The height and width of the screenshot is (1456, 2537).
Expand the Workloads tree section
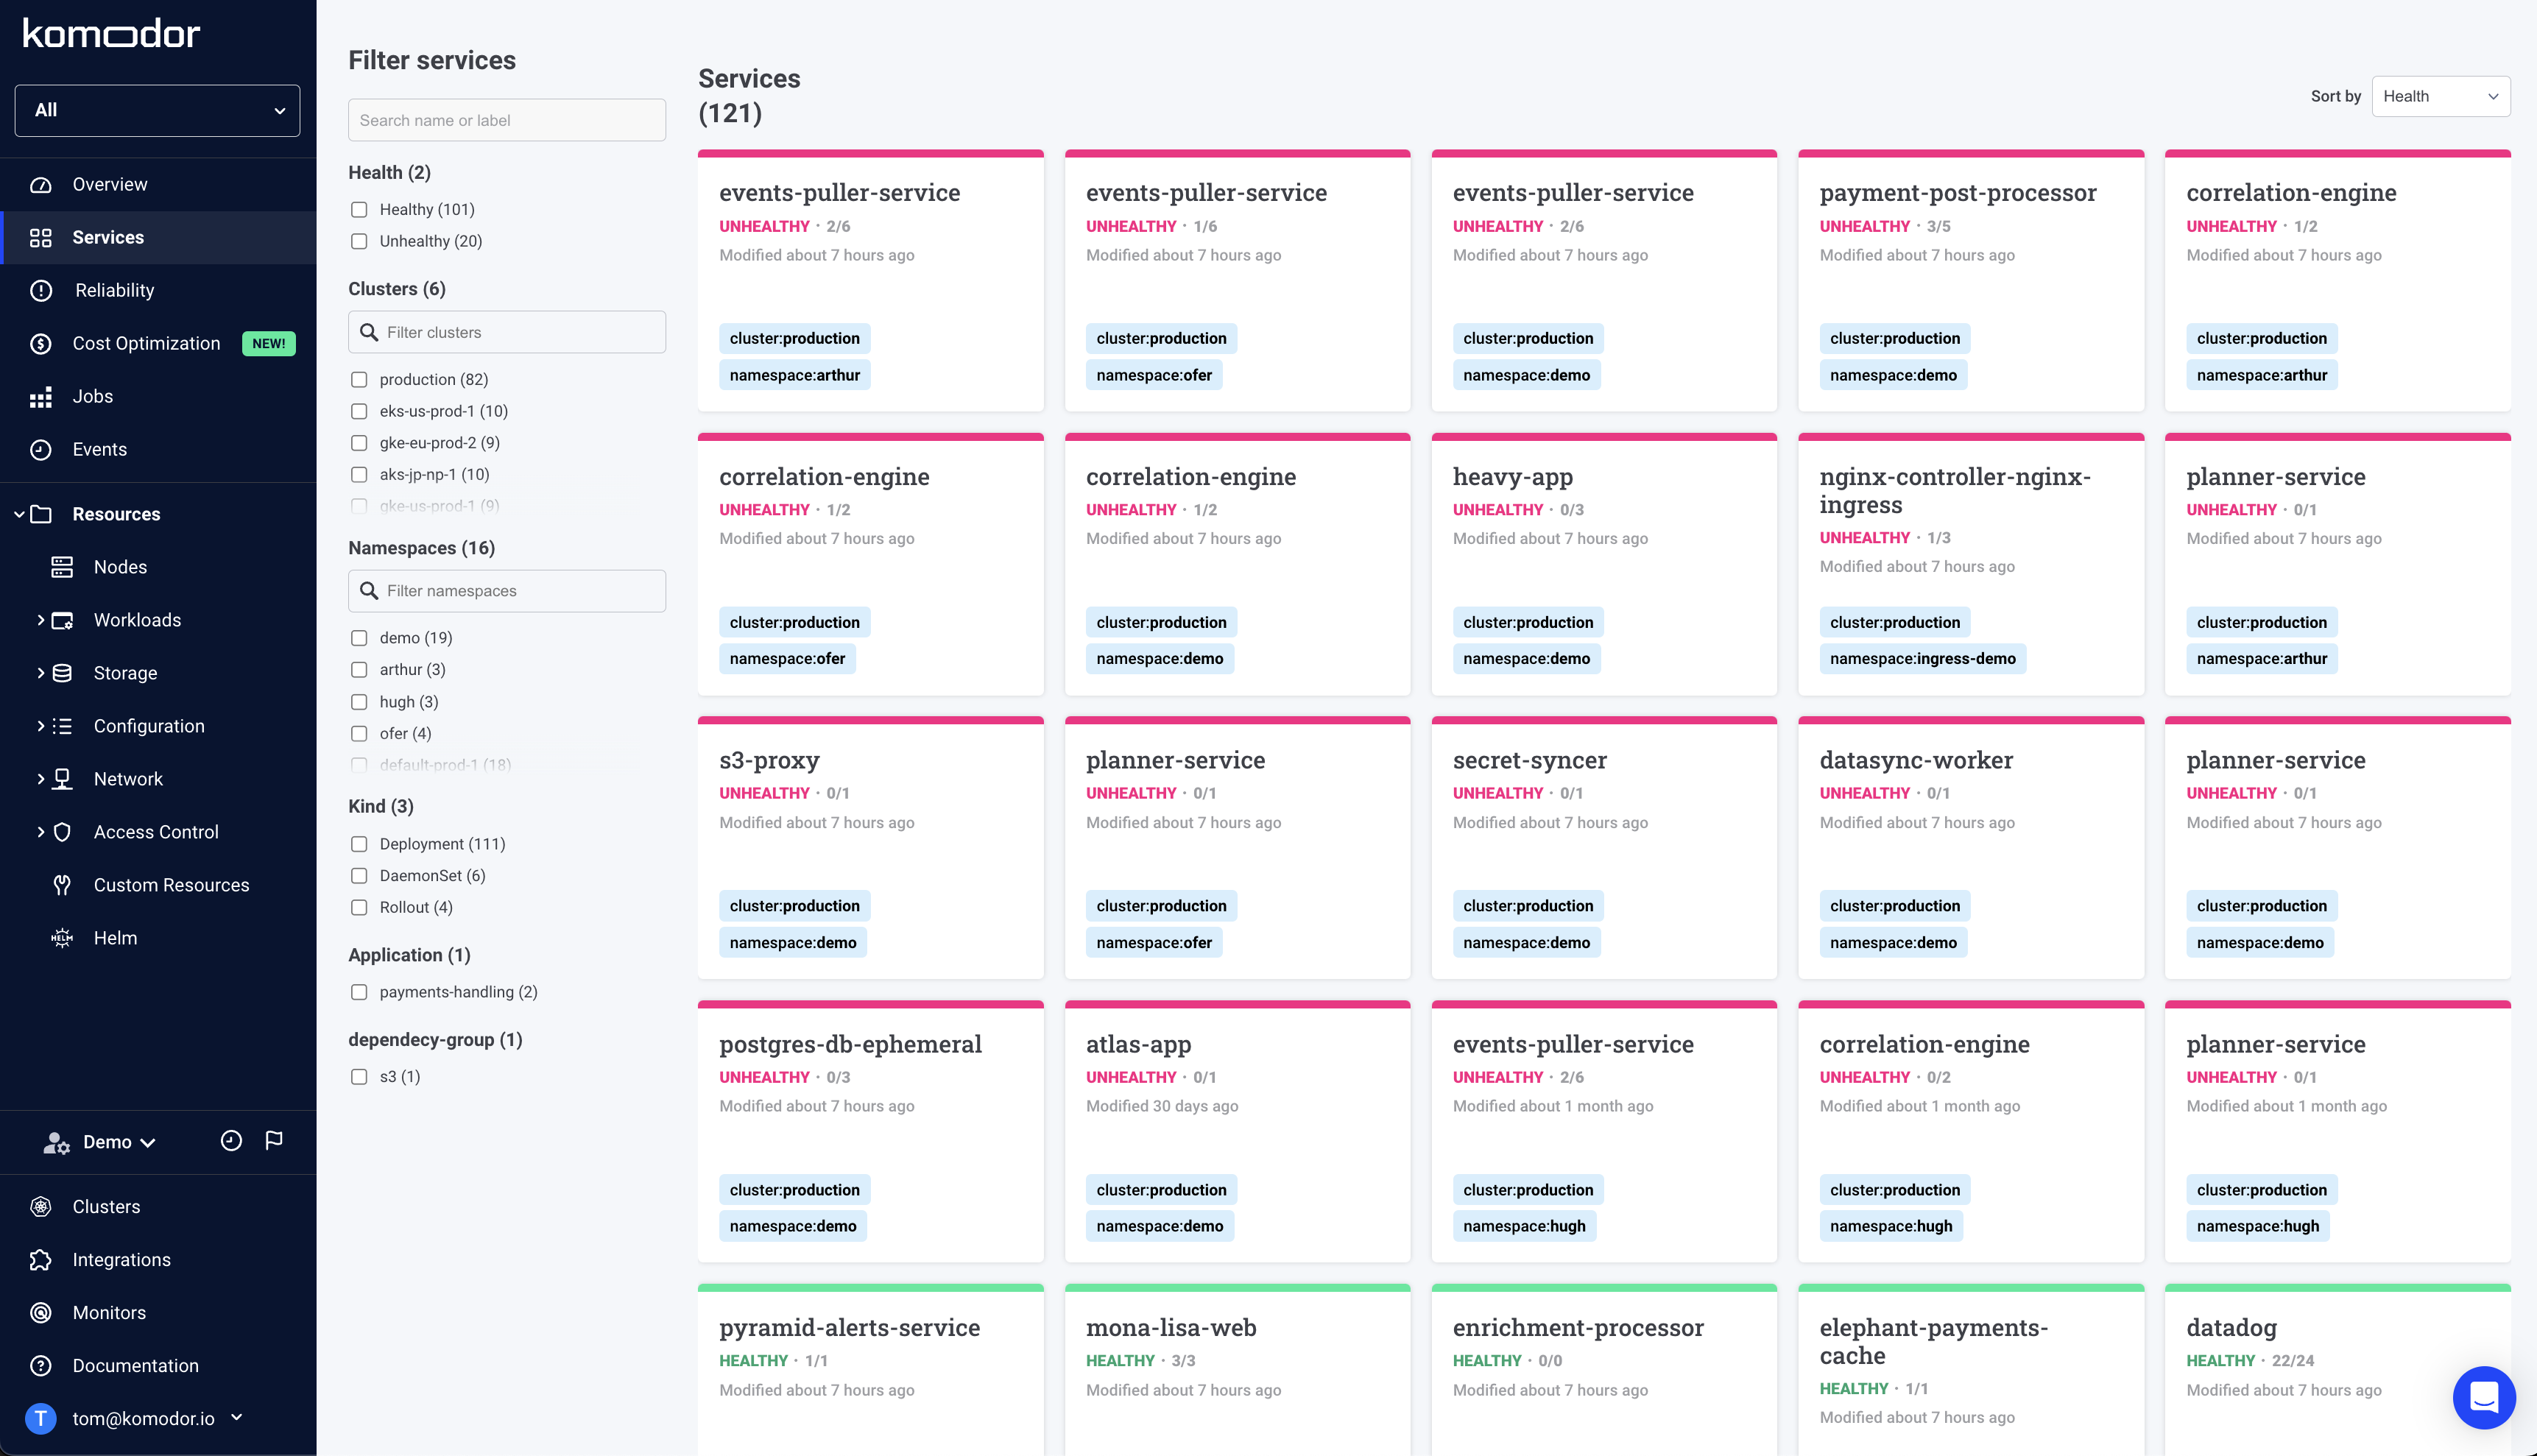pyautogui.click(x=40, y=620)
